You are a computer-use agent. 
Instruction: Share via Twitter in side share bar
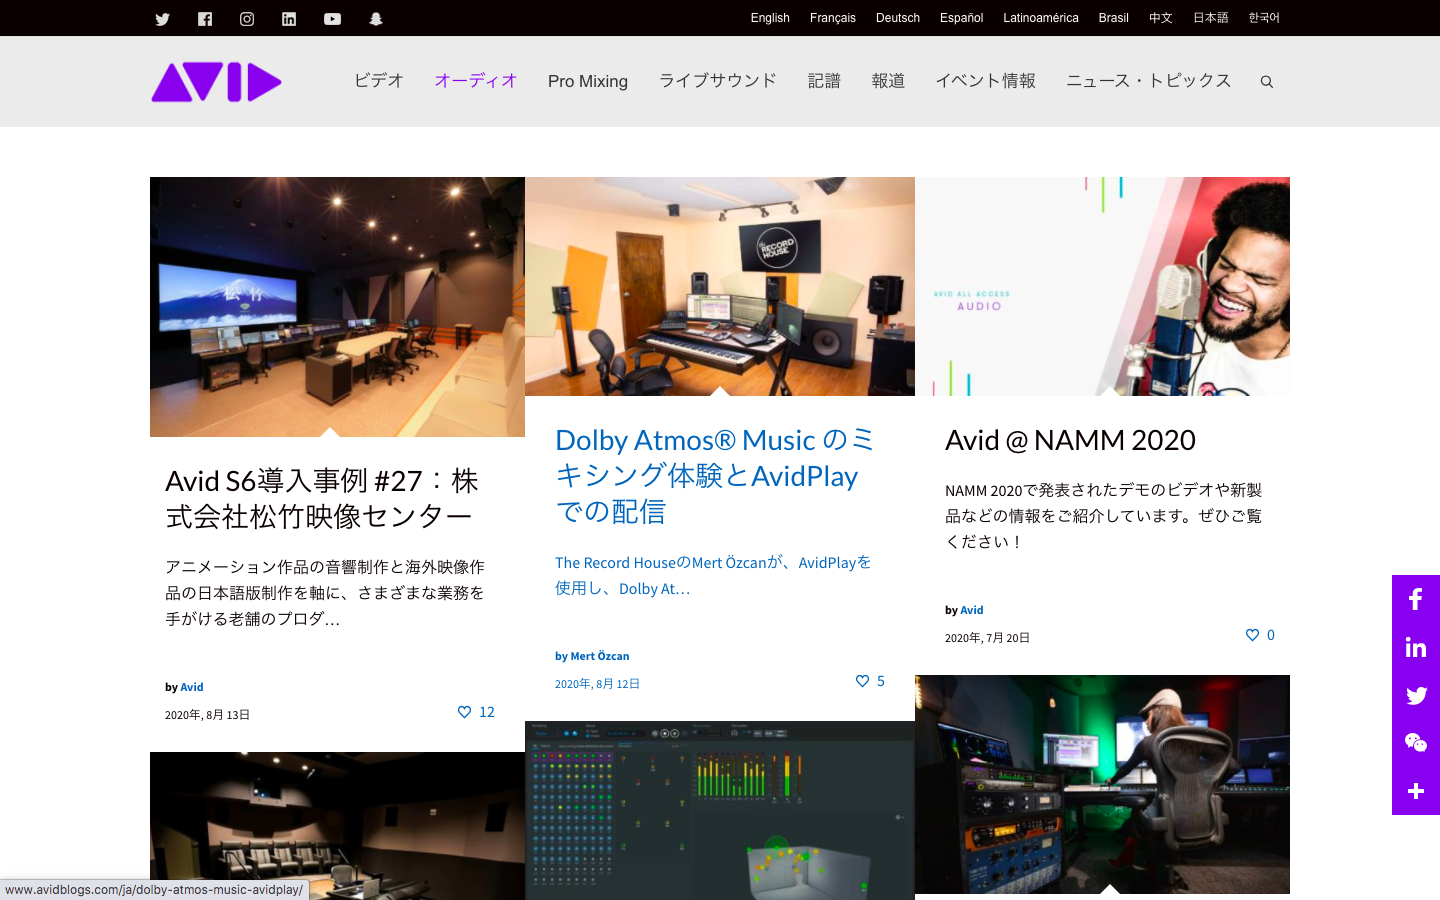pos(1416,695)
